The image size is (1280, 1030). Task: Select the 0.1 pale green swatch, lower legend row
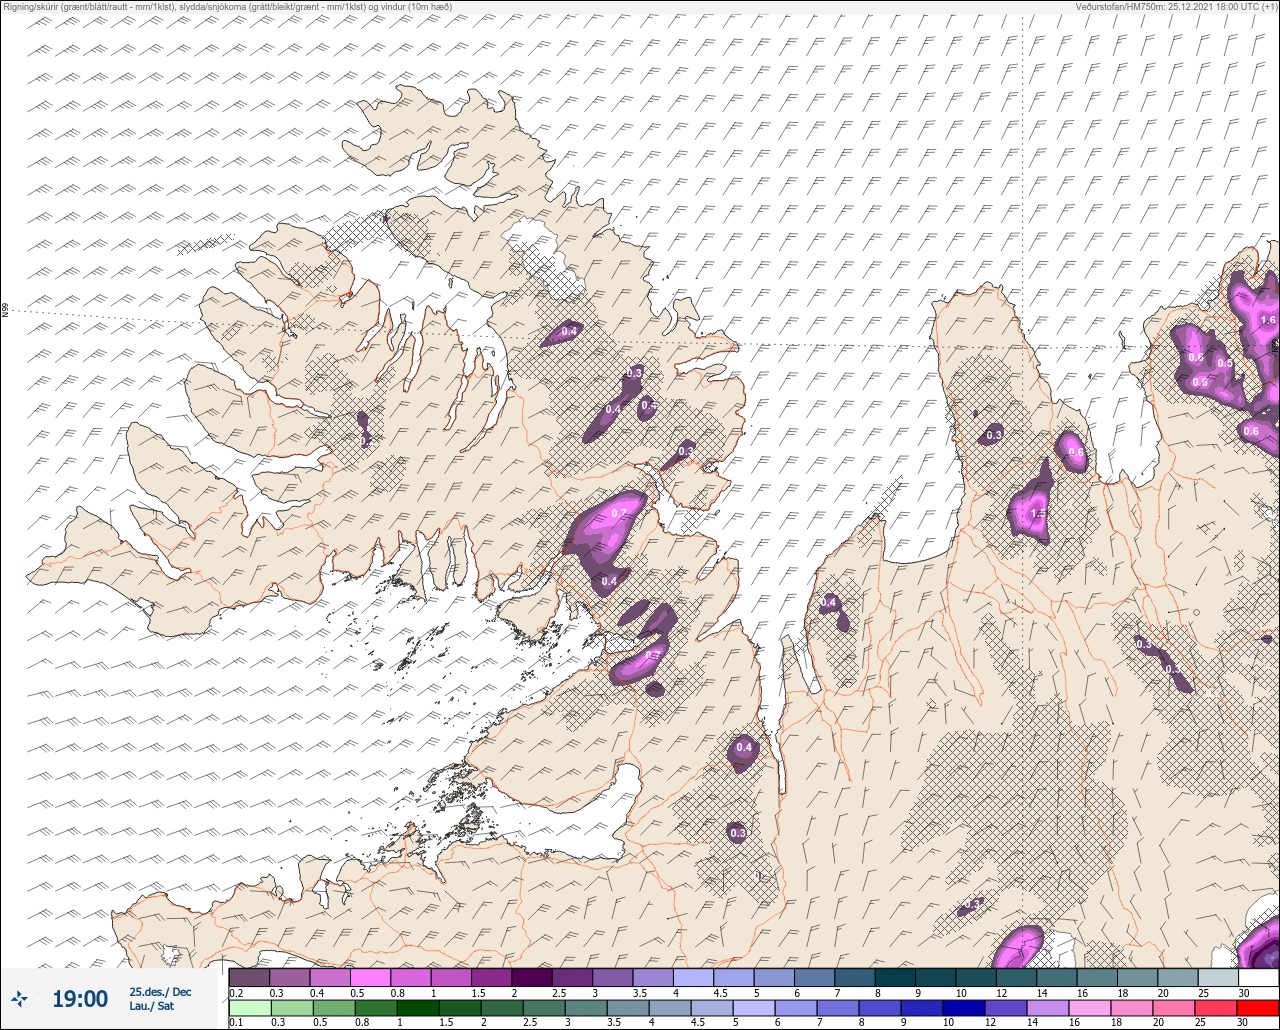coord(249,1008)
